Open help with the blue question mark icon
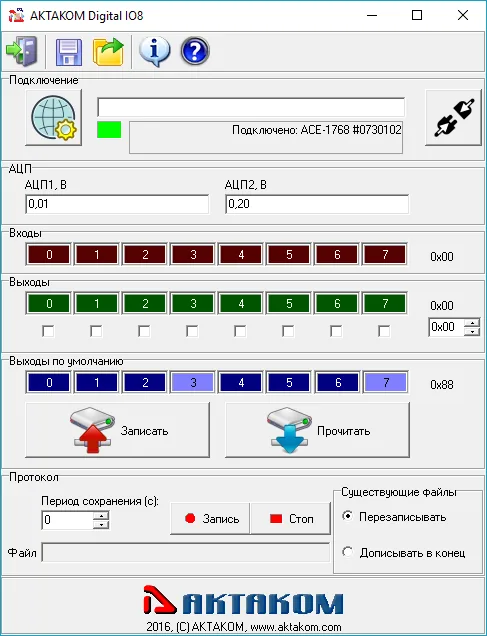Screen dimensions: 487x636 point(195,51)
